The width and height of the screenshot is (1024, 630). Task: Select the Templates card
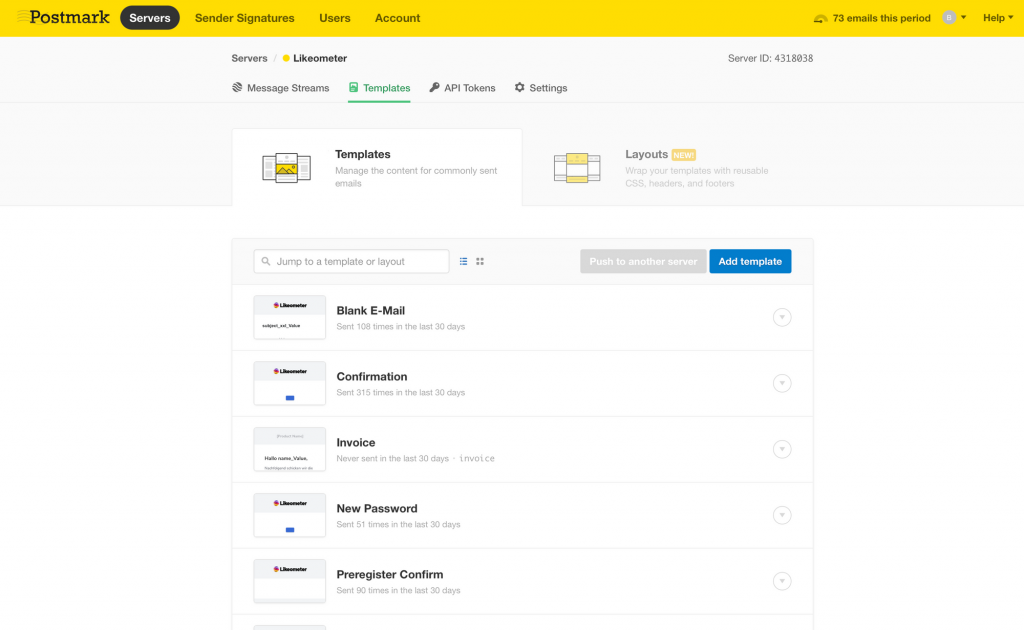377,167
